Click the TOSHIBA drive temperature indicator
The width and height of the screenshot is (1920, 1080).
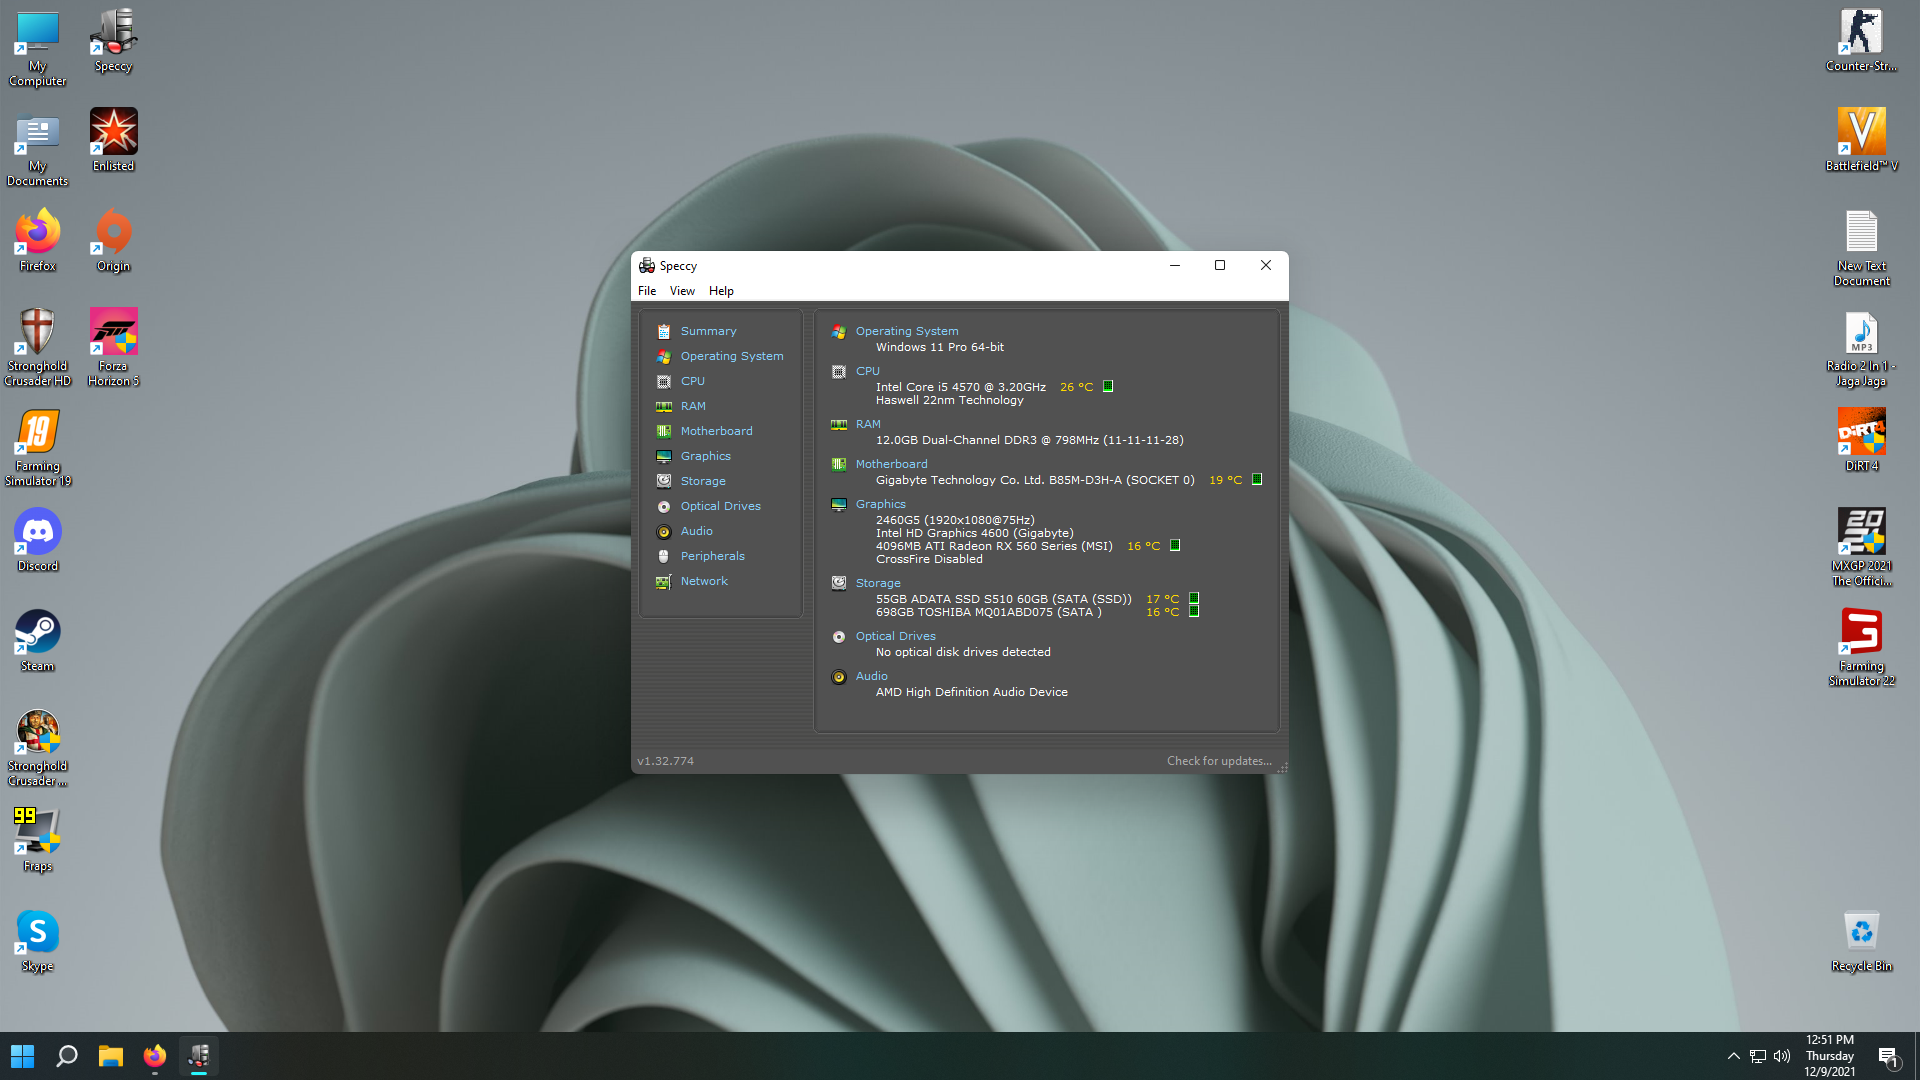pos(1193,611)
